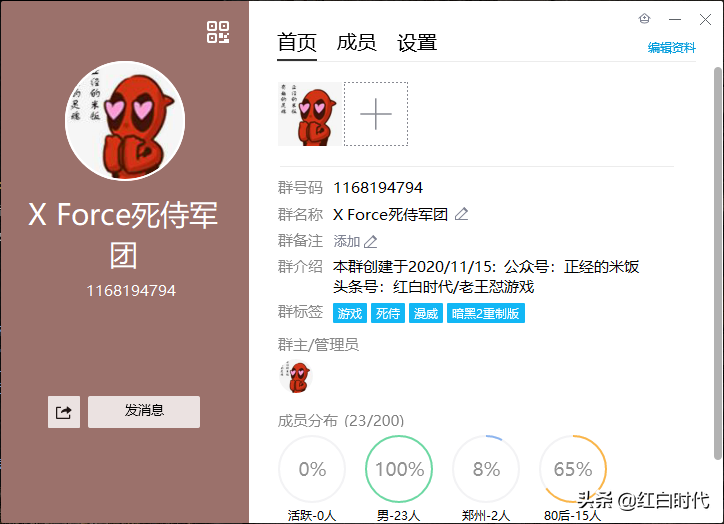
Task: Click the group name value X Force死侍军团
Action: pyautogui.click(x=391, y=214)
